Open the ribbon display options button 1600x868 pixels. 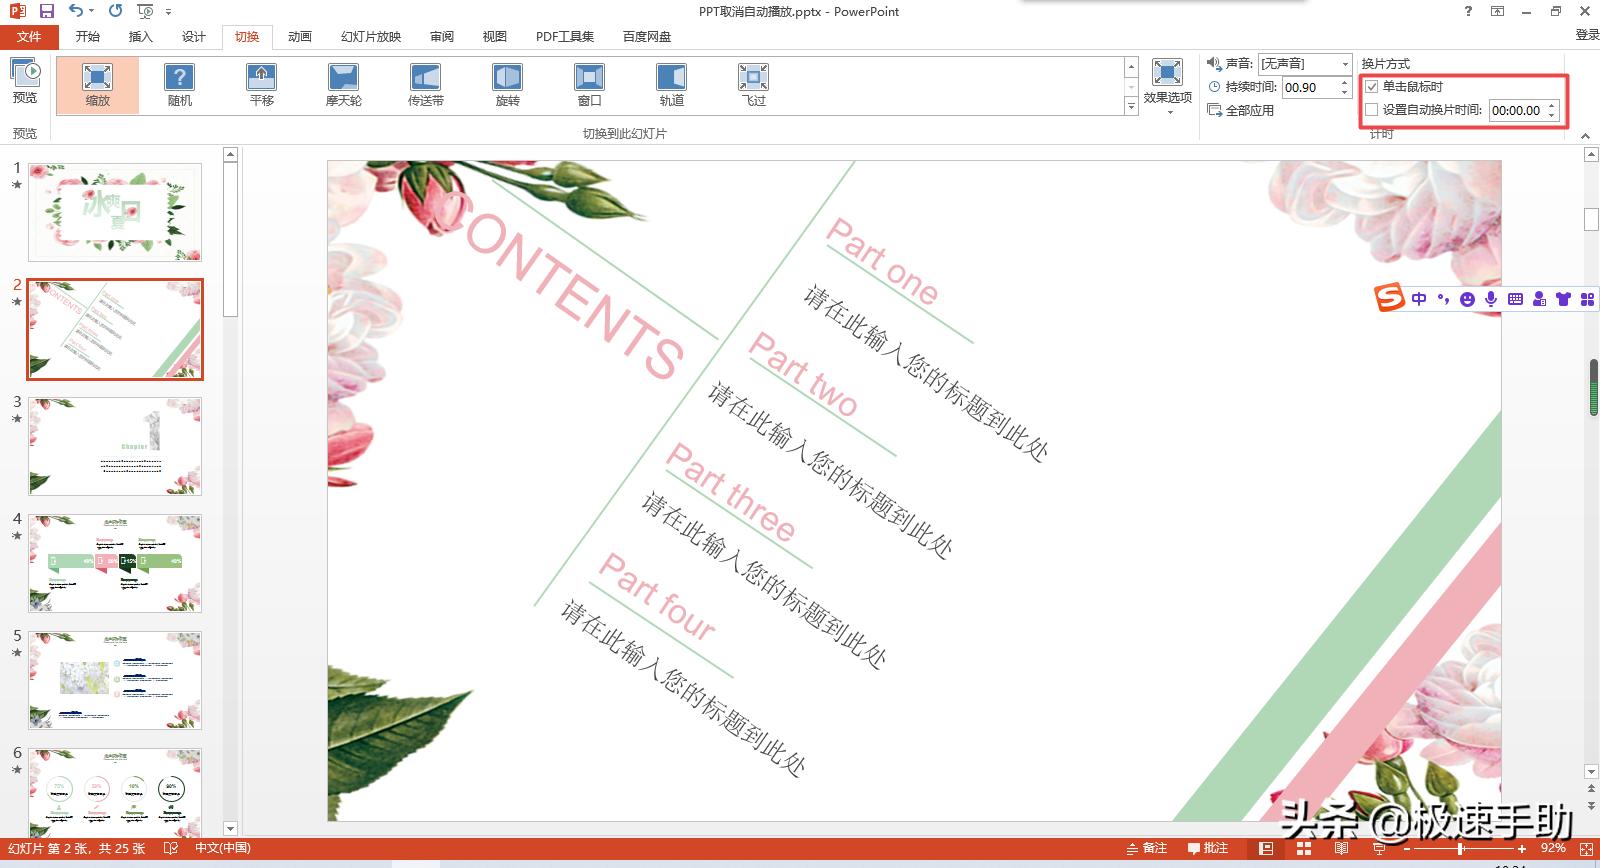[1497, 11]
